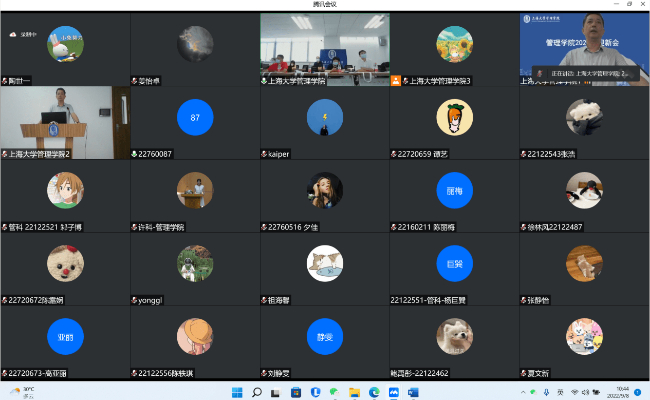The image size is (650, 400).
Task: Click the mic icon beside 22760516 夕佳
Action: click(x=264, y=227)
